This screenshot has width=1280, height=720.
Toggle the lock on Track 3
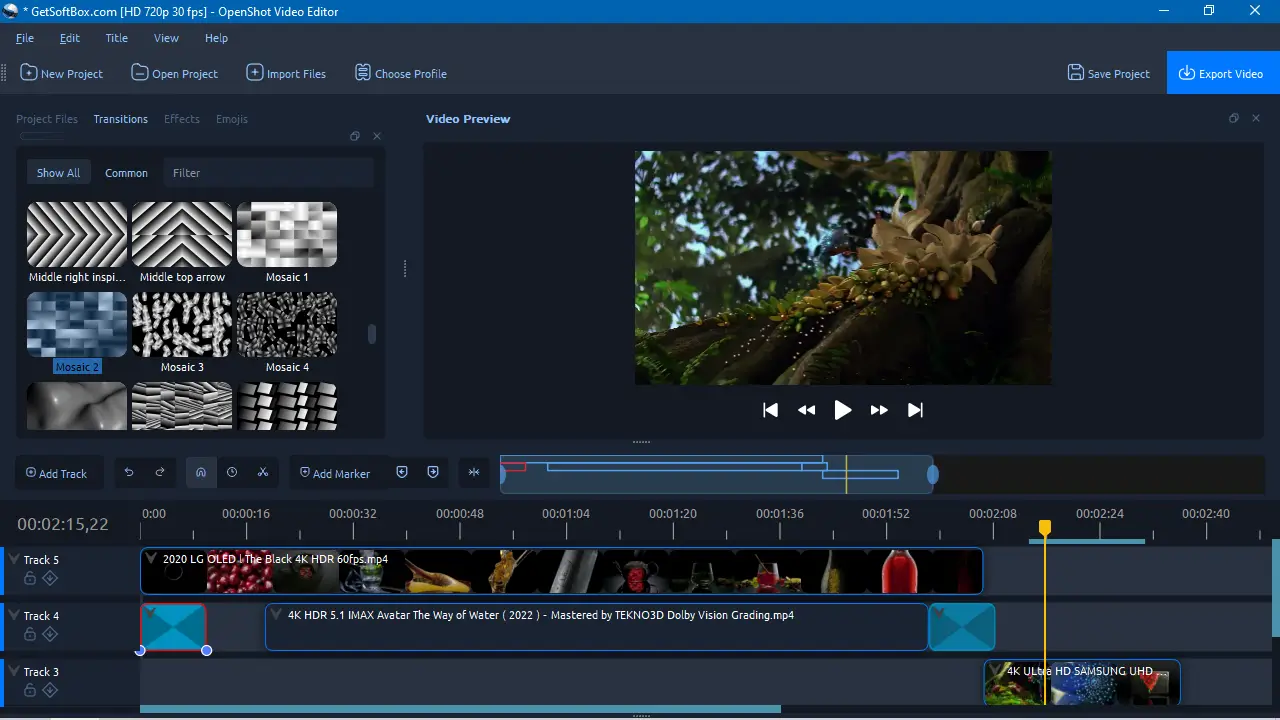[29, 690]
